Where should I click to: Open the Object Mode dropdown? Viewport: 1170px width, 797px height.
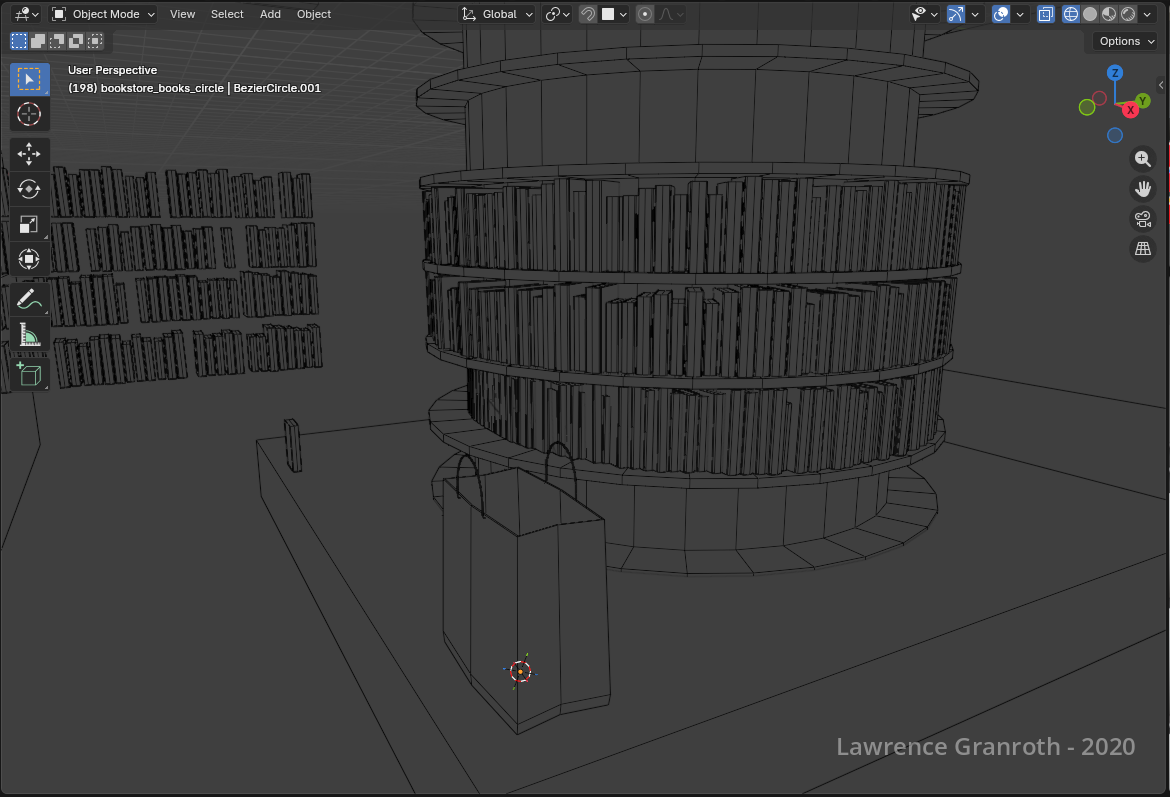coord(104,14)
